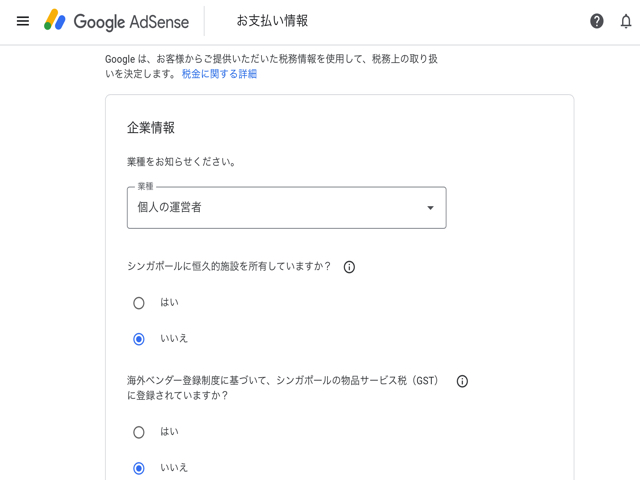Click the シンガポールに恒久的施設 question text
The height and width of the screenshot is (480, 640).
click(229, 267)
